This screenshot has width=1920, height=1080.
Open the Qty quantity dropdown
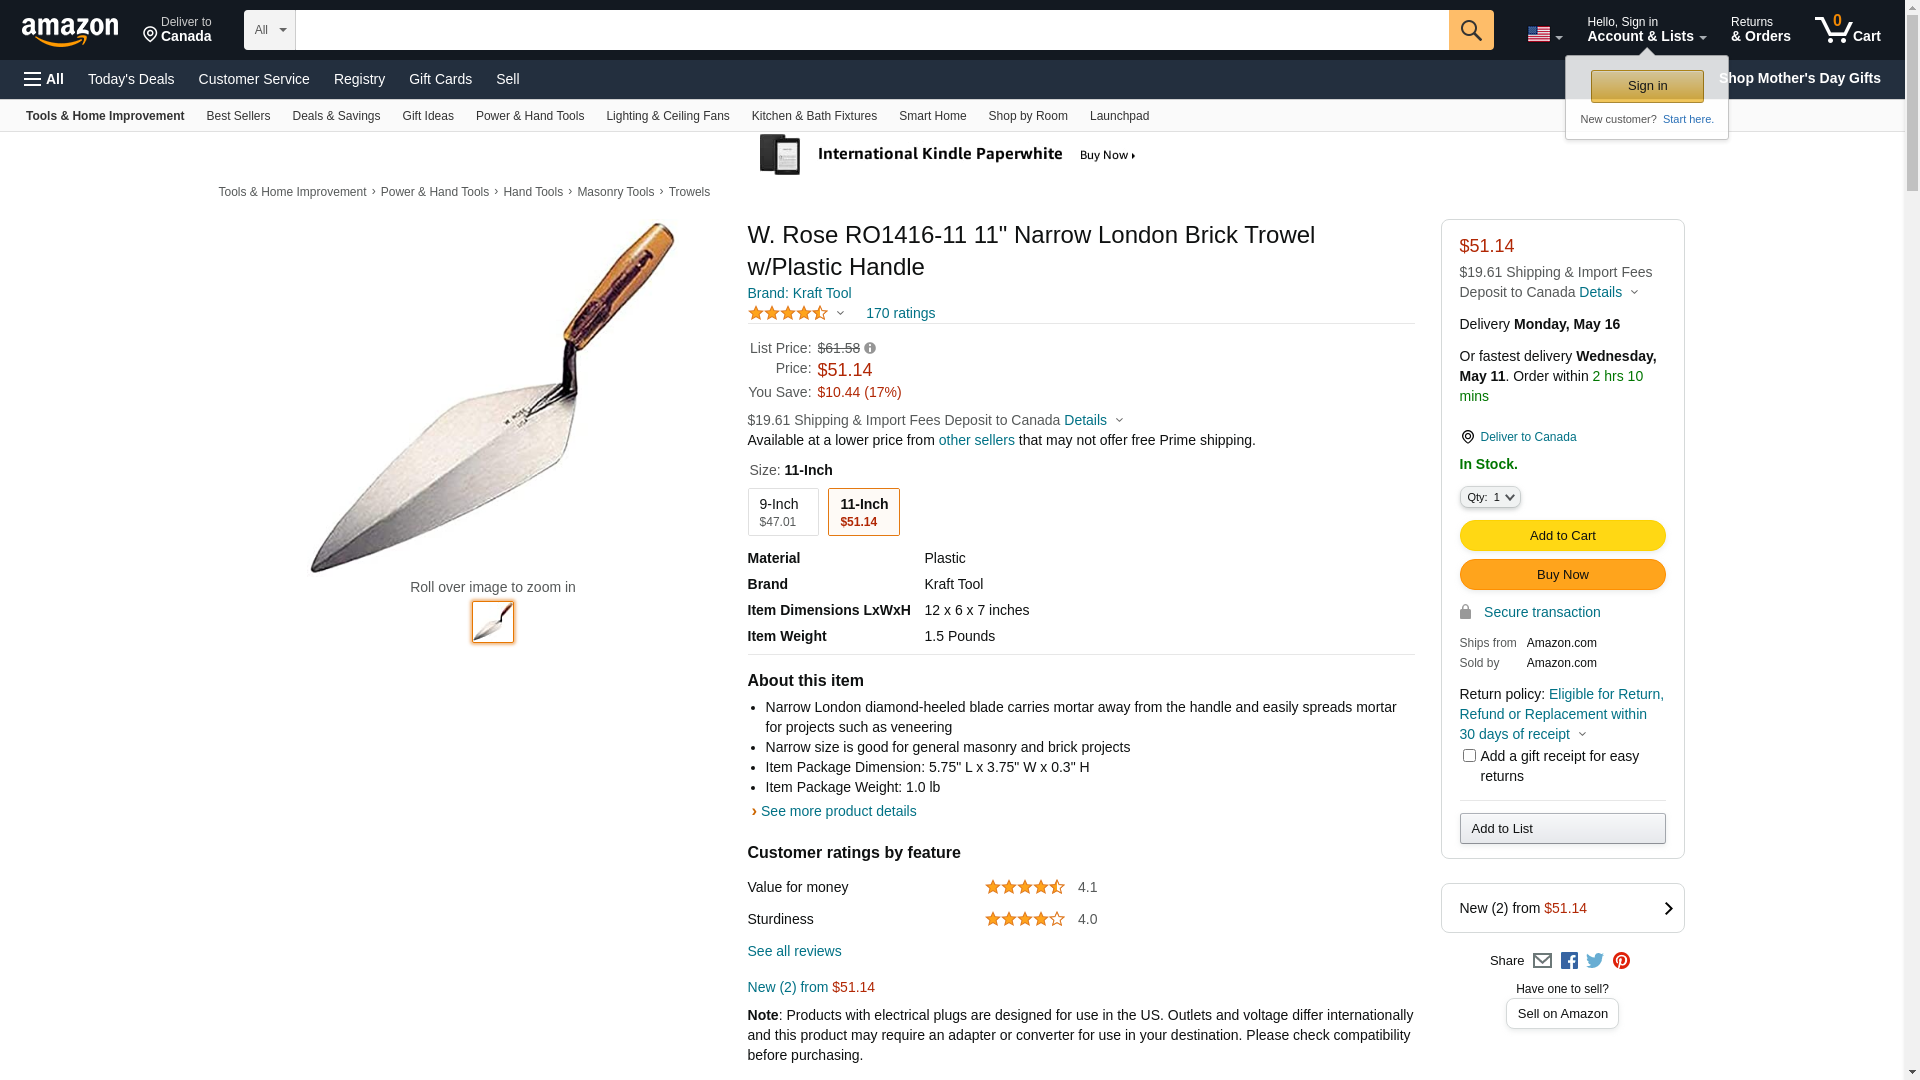[1489, 497]
